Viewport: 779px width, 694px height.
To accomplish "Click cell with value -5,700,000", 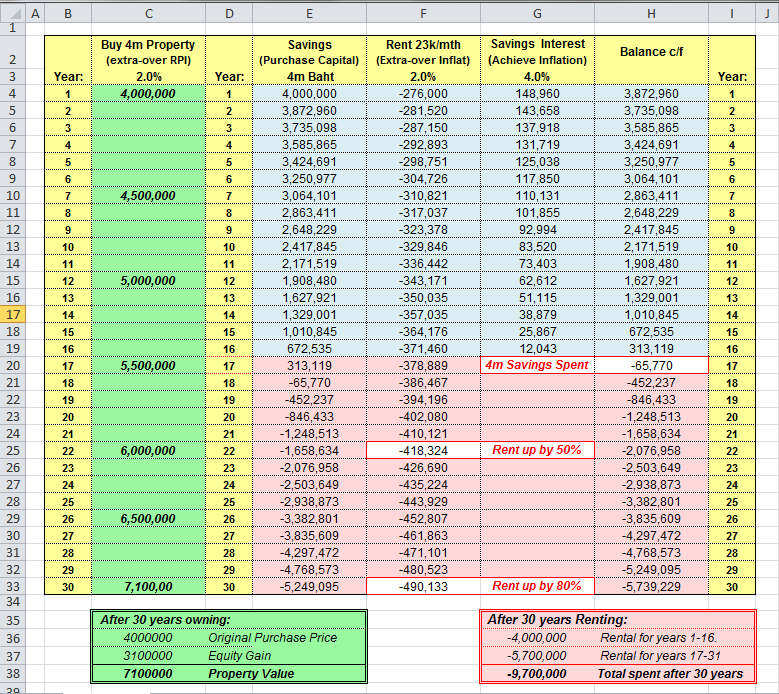I will [537, 656].
